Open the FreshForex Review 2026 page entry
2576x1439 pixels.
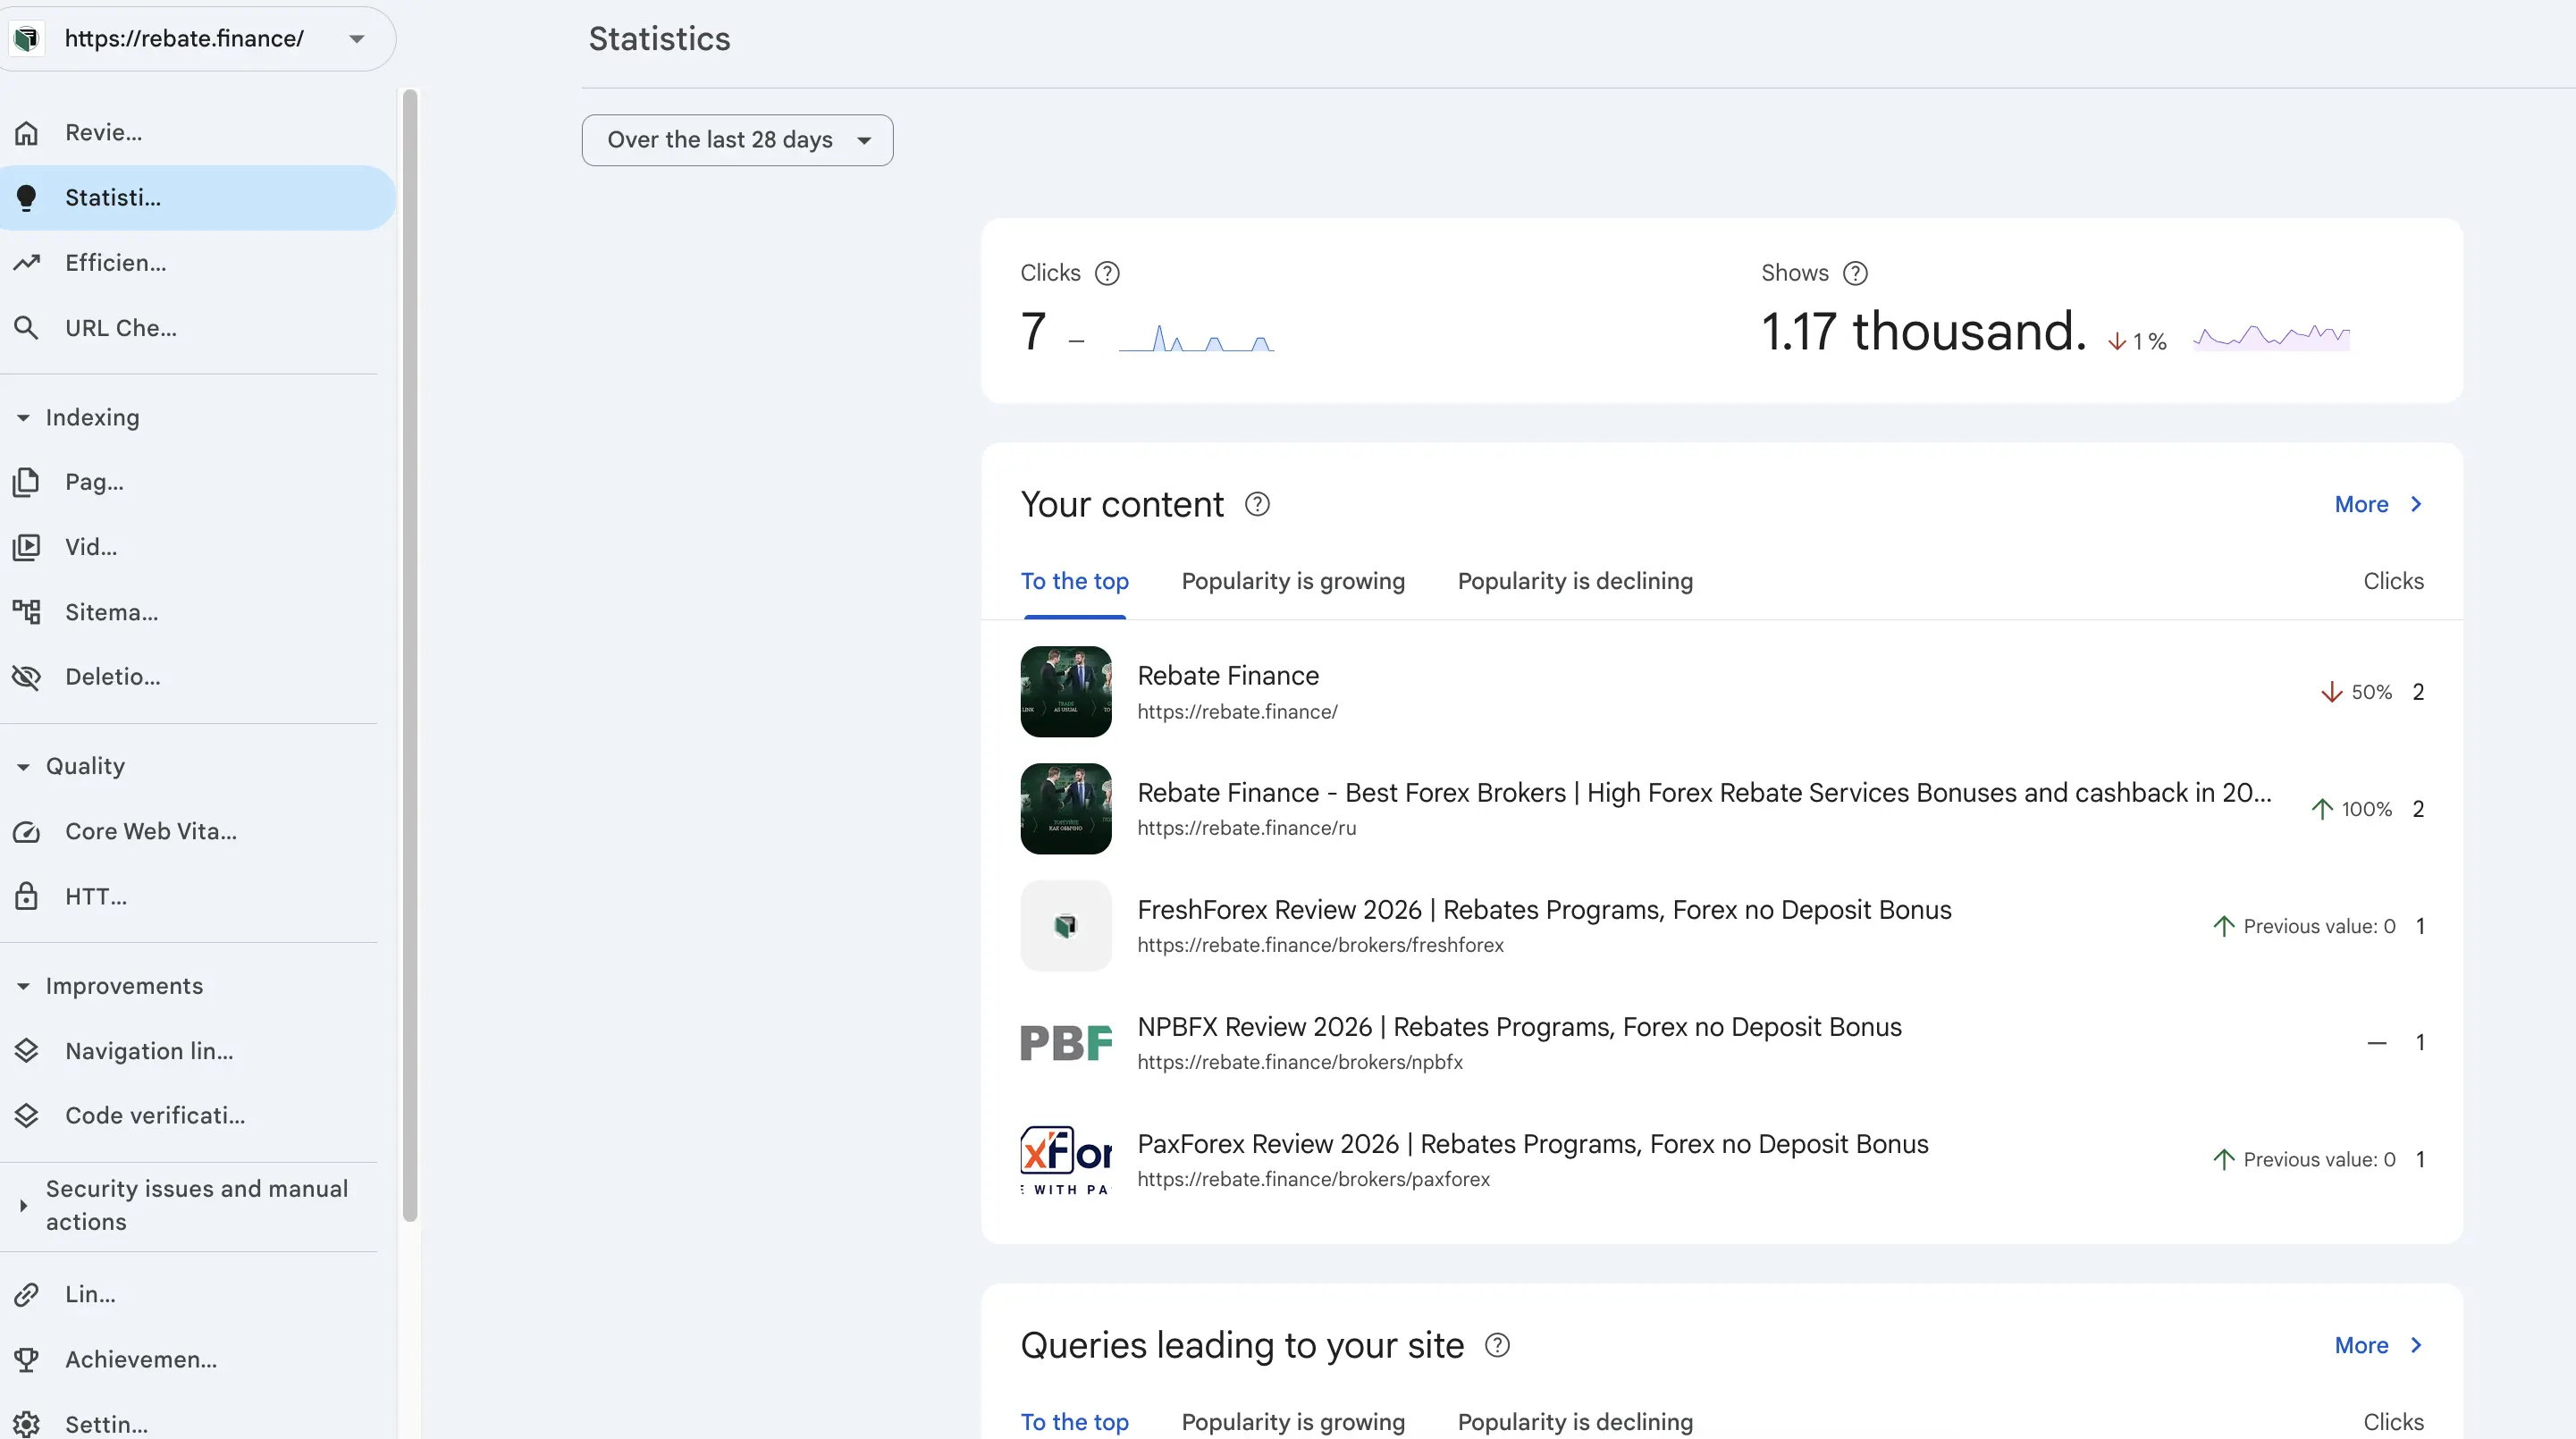tap(1543, 910)
